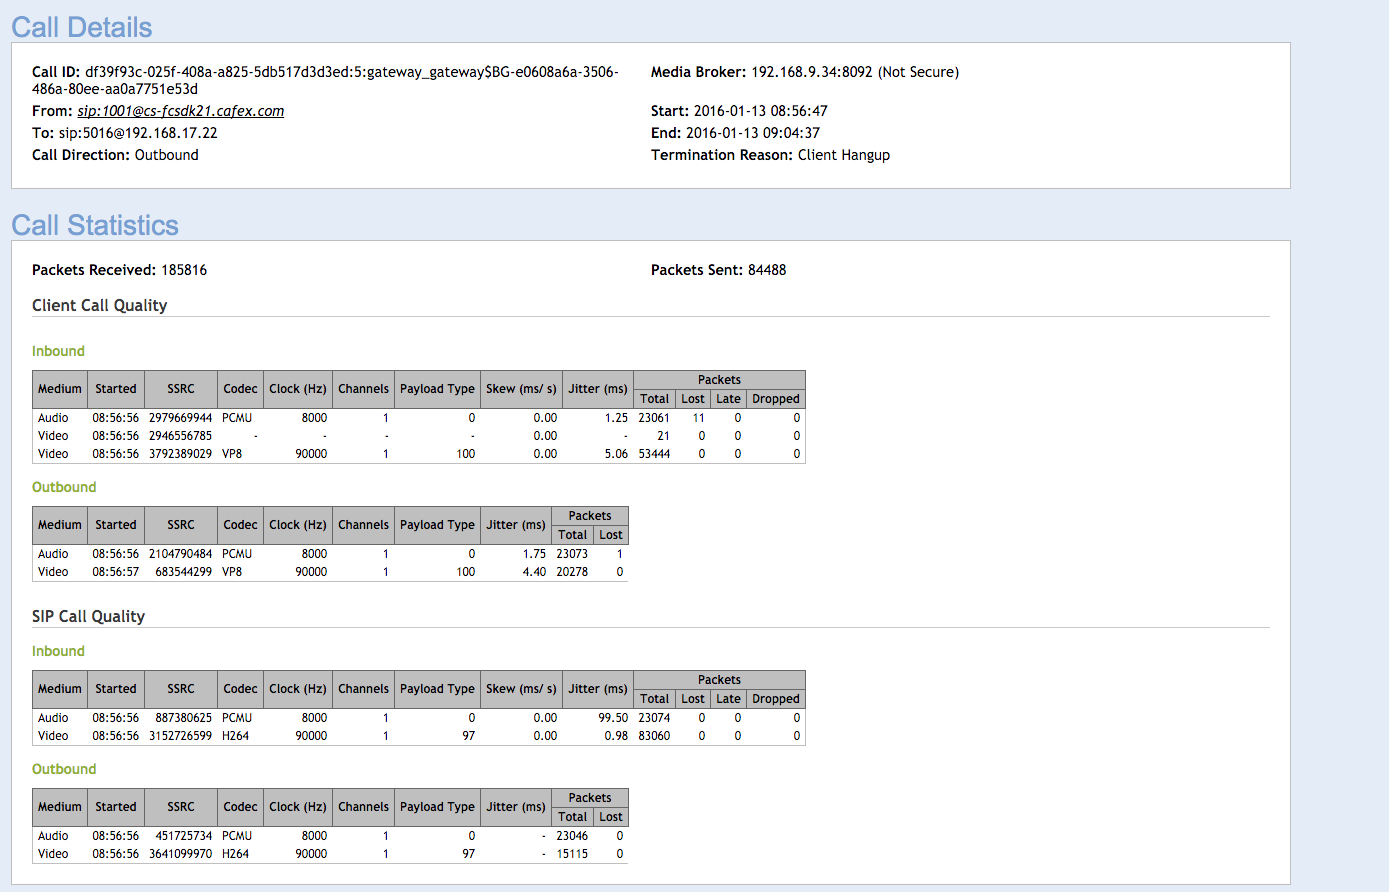Click the lost packets value 11
This screenshot has height=892, width=1389.
(698, 418)
